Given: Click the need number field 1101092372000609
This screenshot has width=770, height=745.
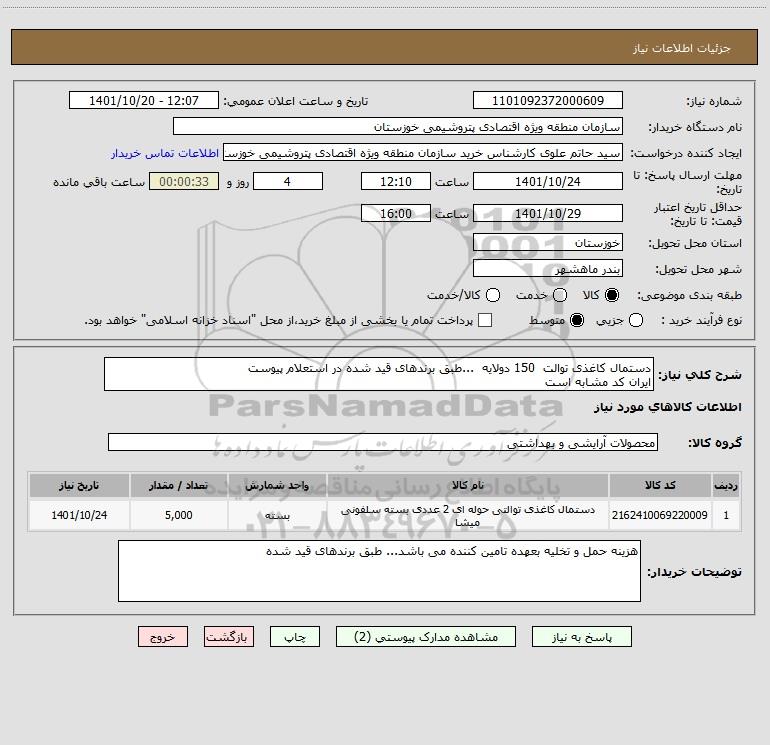Looking at the screenshot, I should point(548,100).
